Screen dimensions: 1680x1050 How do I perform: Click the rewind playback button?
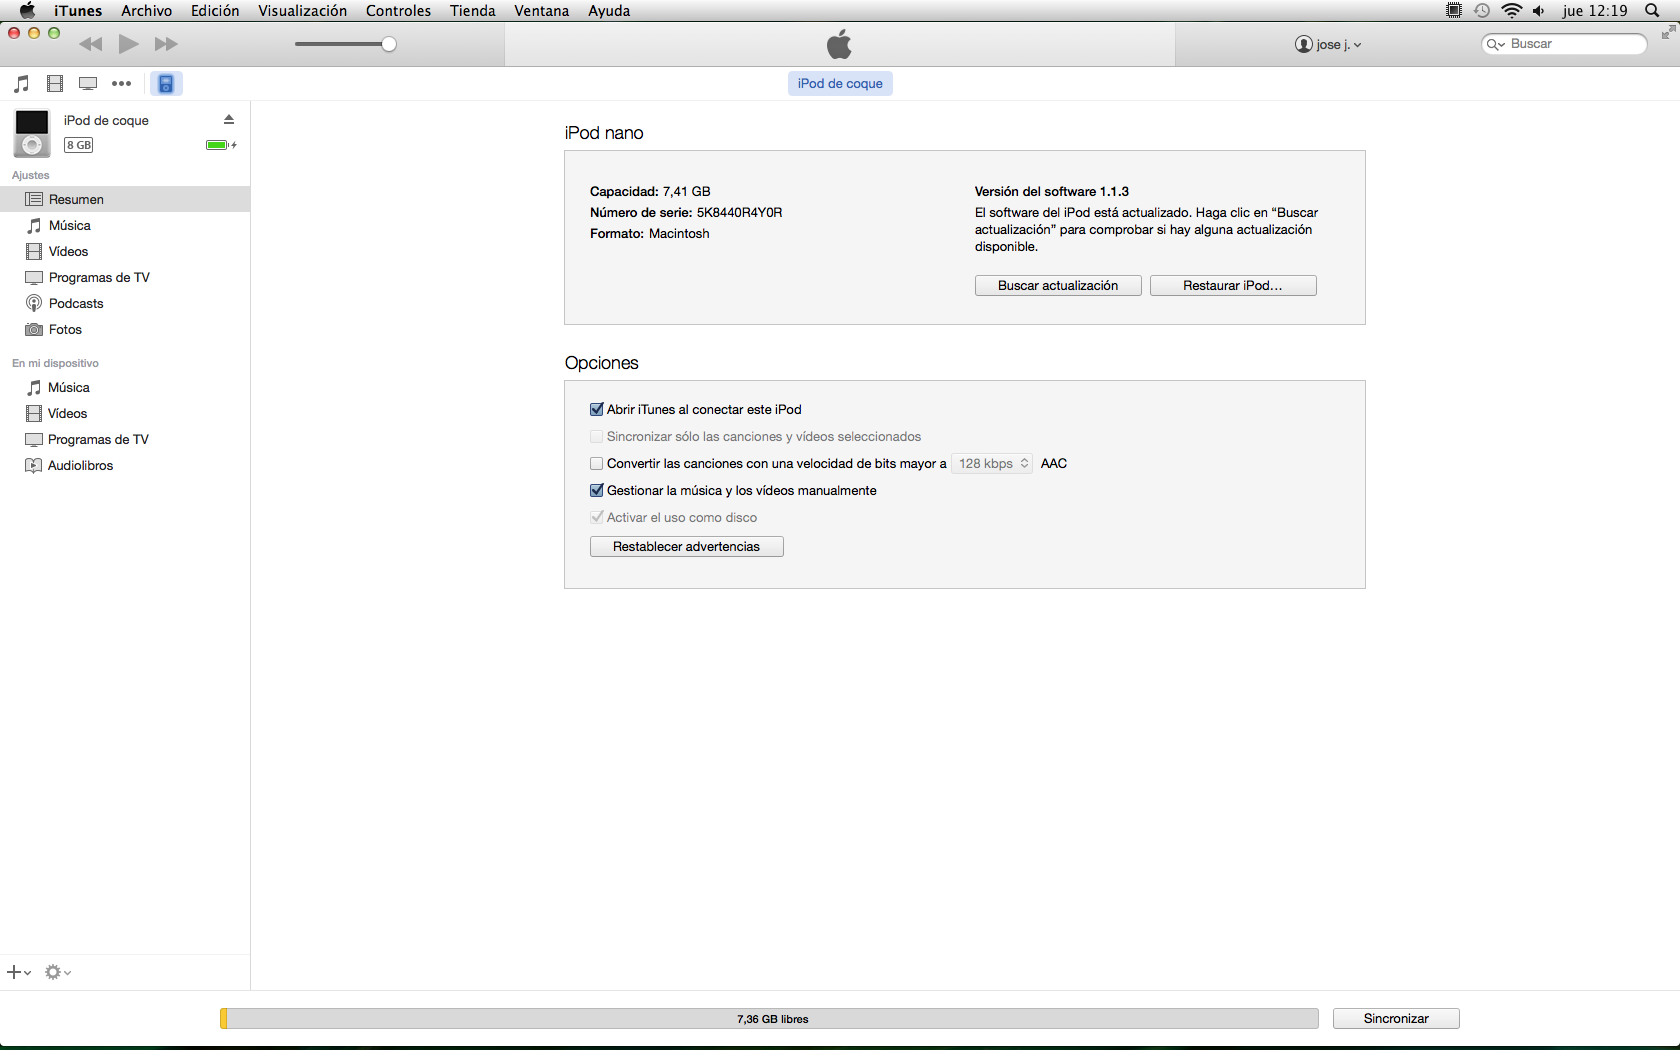point(90,44)
